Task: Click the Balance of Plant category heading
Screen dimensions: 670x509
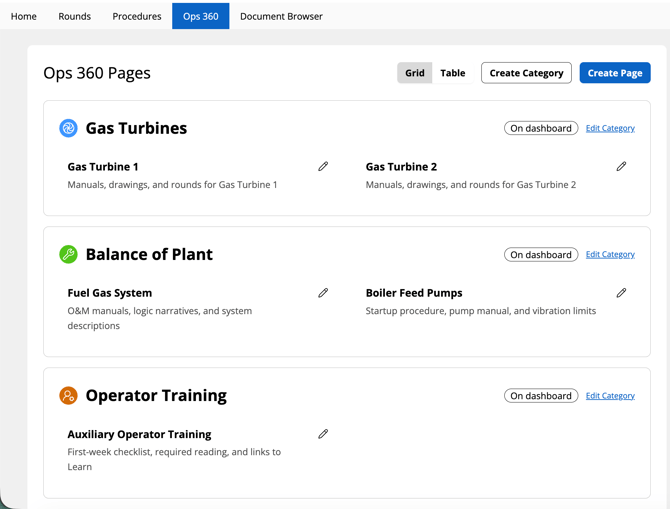Action: [149, 254]
